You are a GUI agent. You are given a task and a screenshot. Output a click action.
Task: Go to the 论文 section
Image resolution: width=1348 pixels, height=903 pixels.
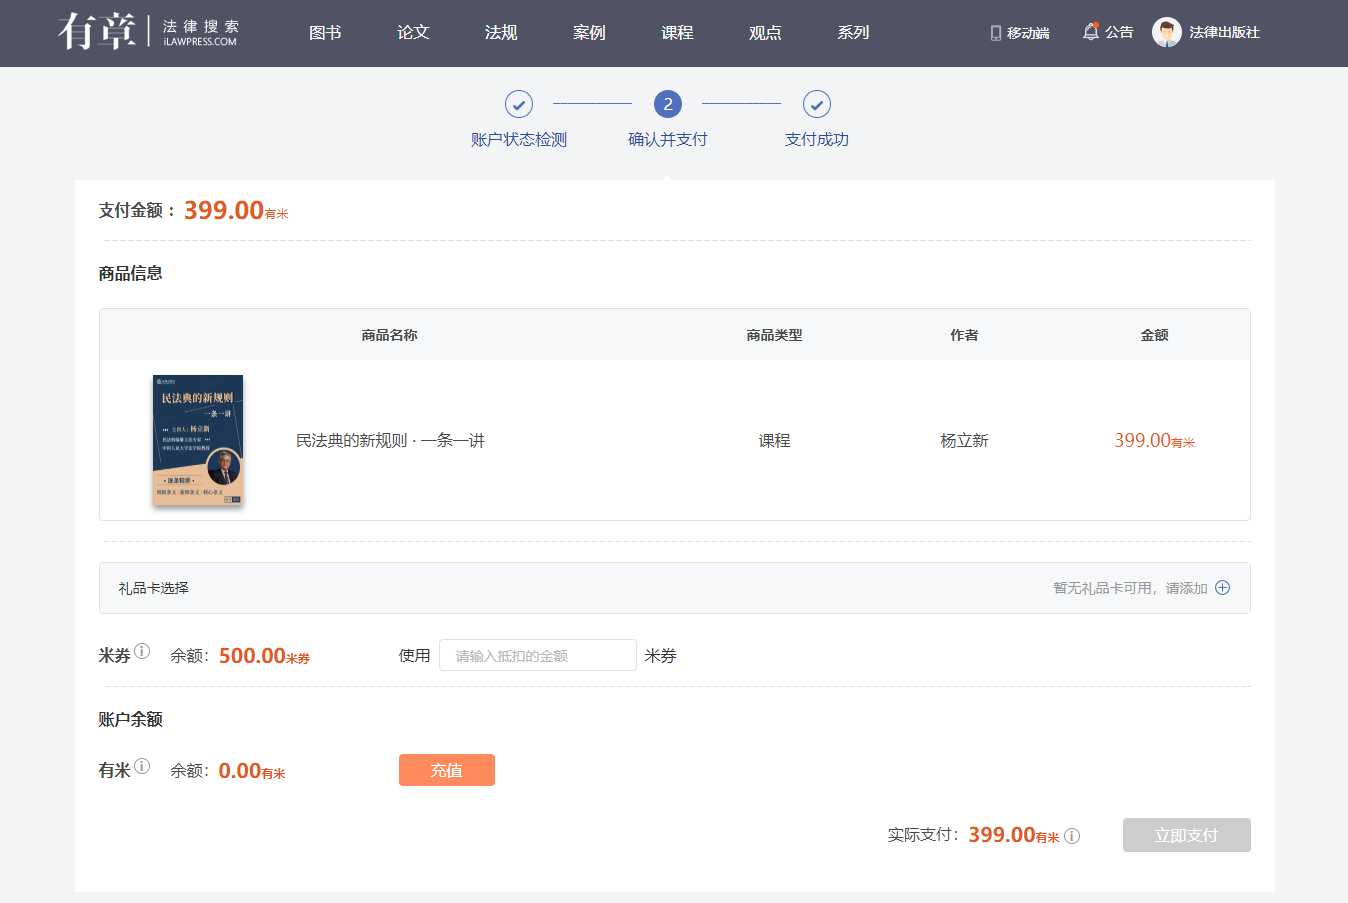[x=413, y=33]
